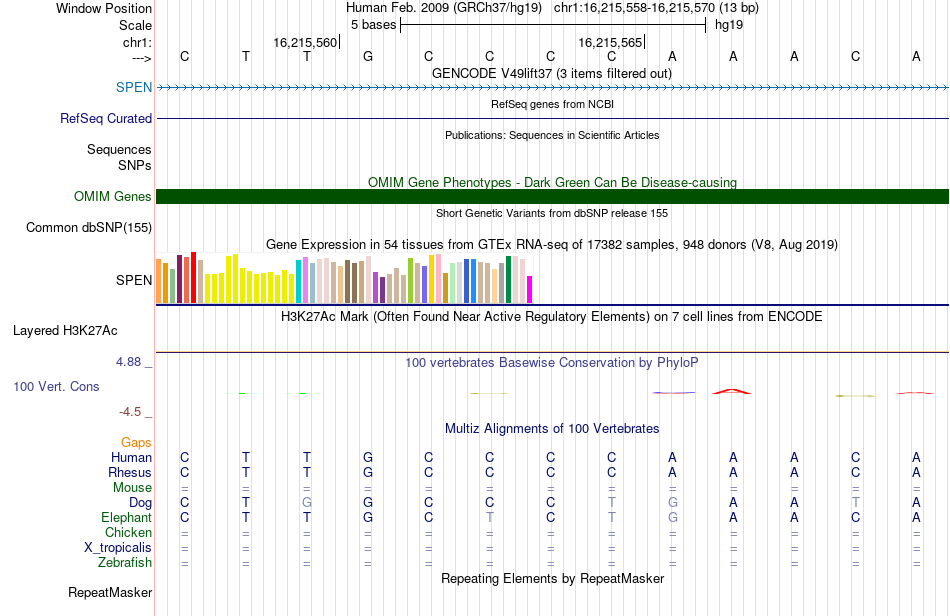Click 'Human Feb. 2009 (GRCh37/hg19)' assembly text
950x616 pixels.
pos(443,8)
